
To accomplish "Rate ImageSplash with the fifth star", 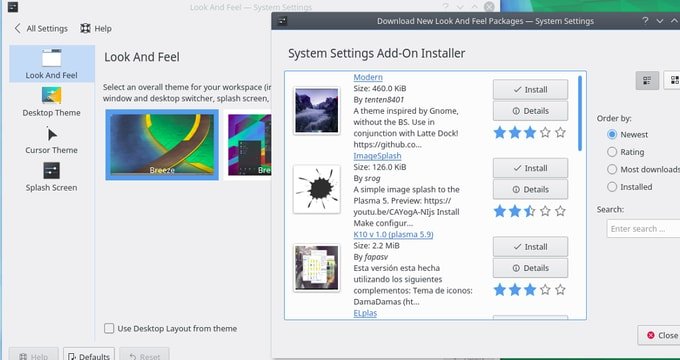I will click(560, 211).
